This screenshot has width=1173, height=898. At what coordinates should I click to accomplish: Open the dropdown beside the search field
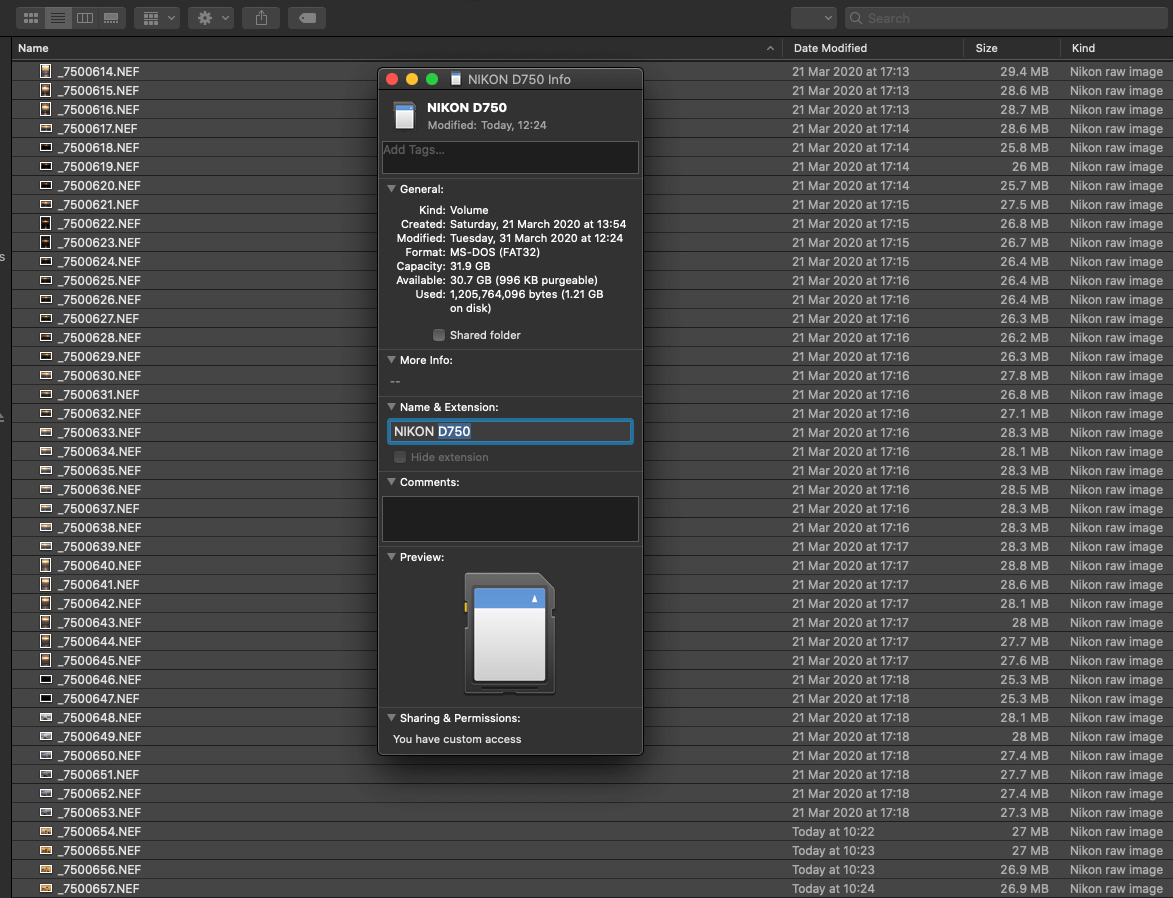point(814,18)
